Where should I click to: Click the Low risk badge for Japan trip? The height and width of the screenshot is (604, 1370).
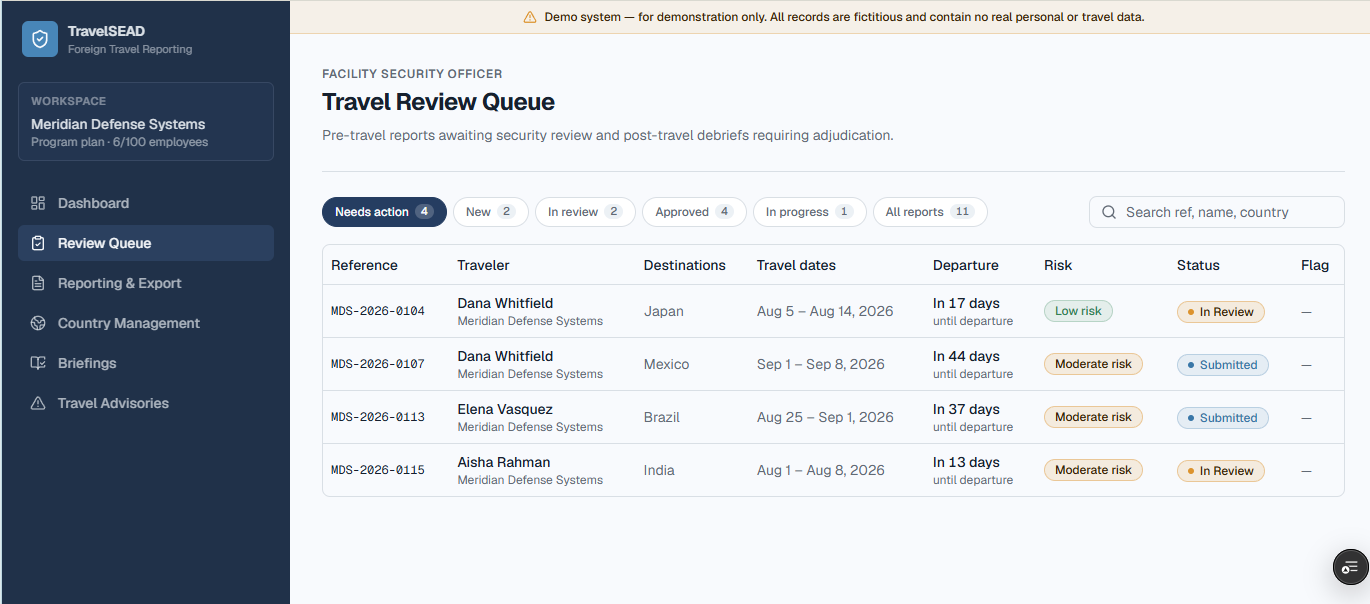[1078, 311]
